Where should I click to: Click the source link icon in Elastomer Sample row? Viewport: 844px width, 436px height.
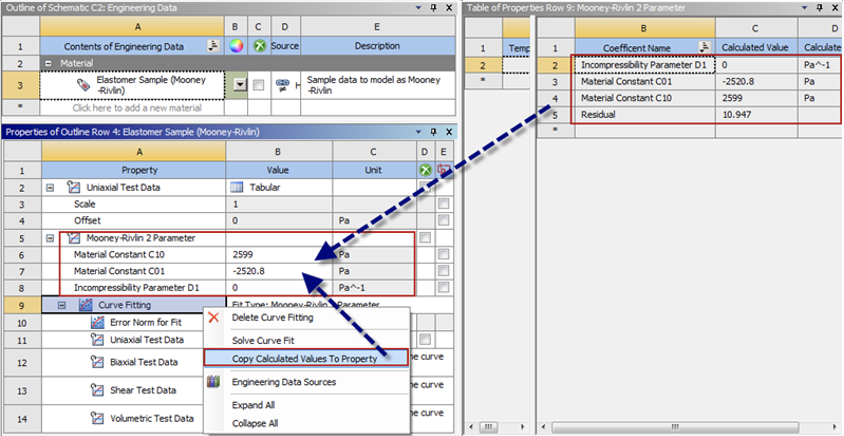(x=282, y=85)
